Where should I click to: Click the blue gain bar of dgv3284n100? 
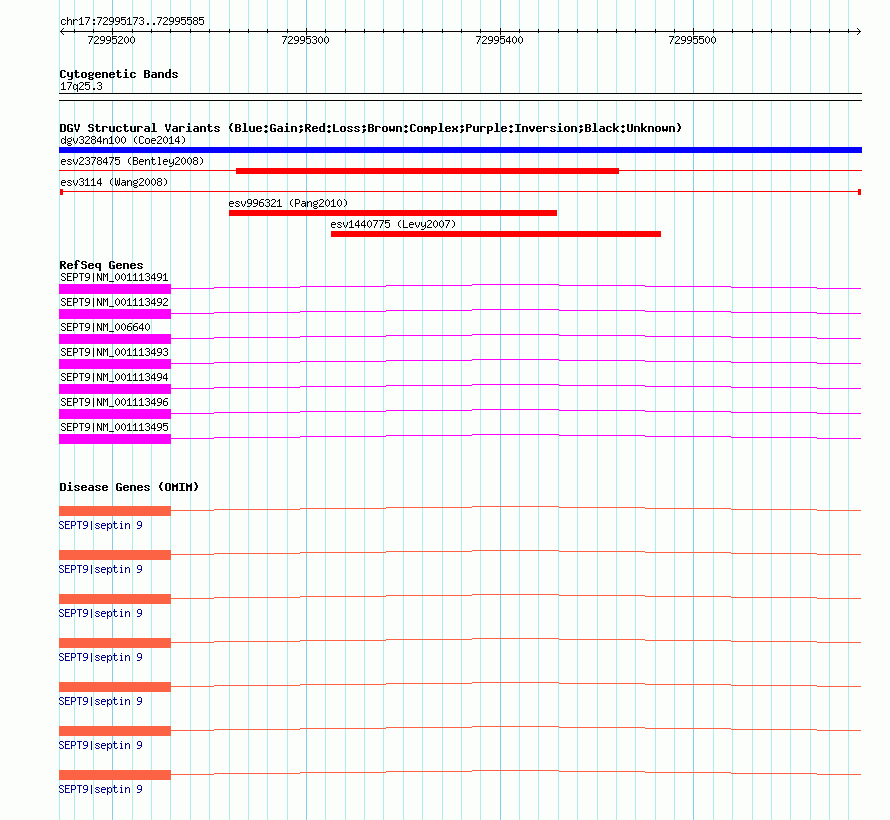click(x=460, y=150)
